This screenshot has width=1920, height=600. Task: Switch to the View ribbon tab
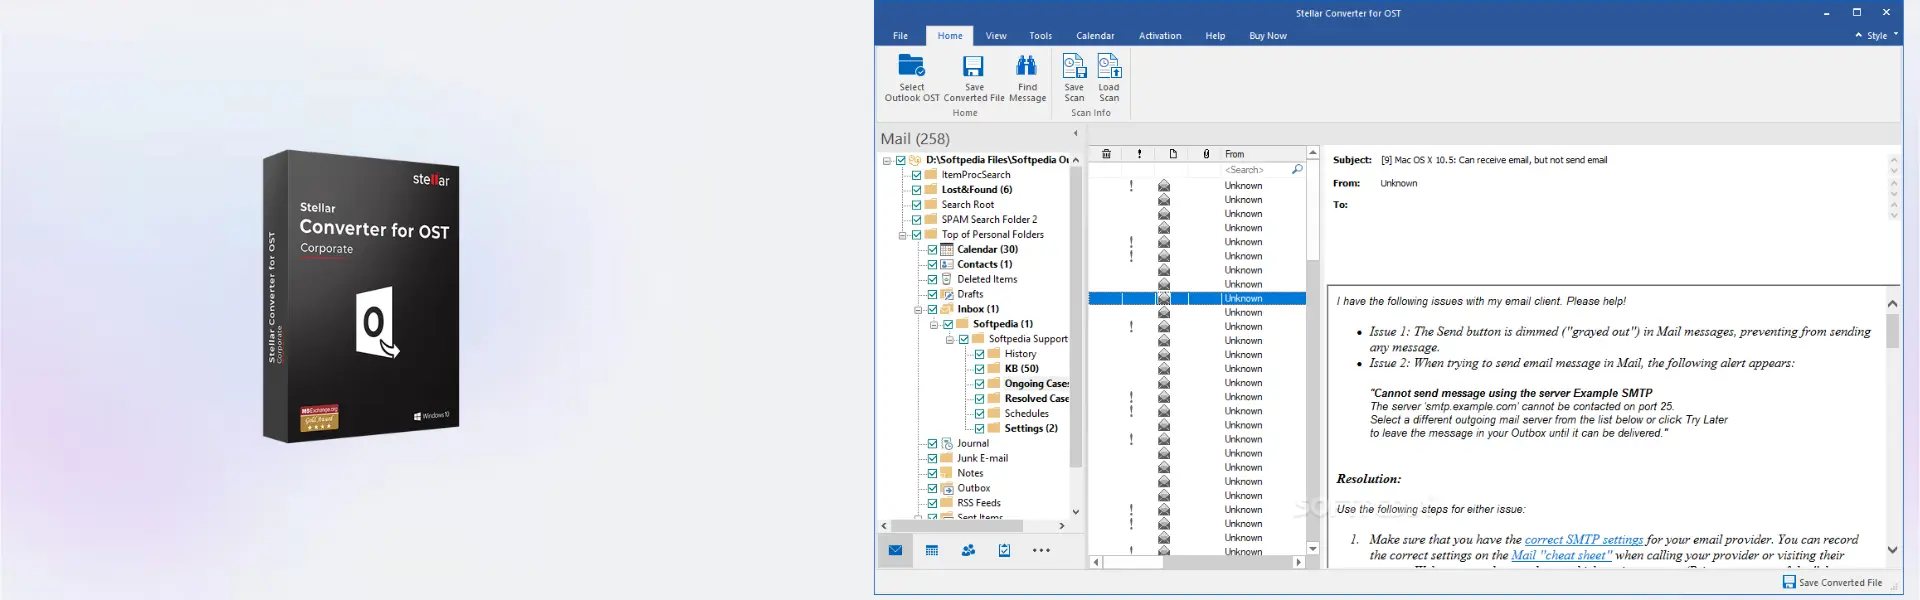click(x=996, y=36)
